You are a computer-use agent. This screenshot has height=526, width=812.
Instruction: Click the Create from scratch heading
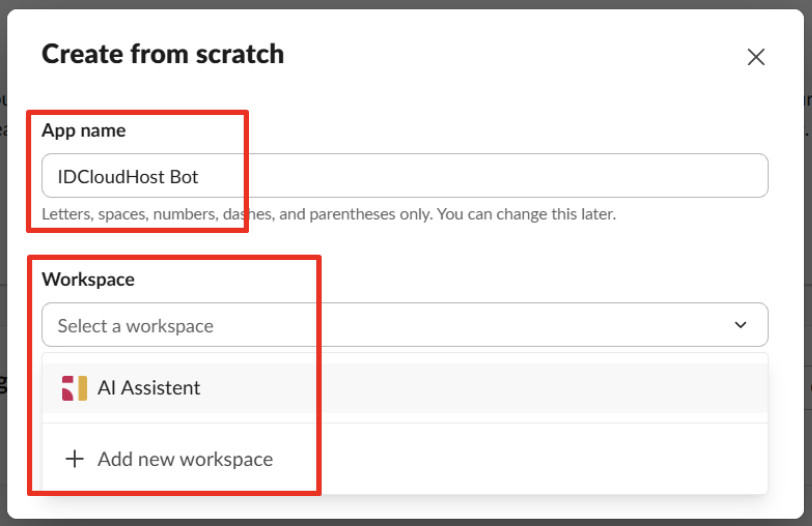[163, 54]
